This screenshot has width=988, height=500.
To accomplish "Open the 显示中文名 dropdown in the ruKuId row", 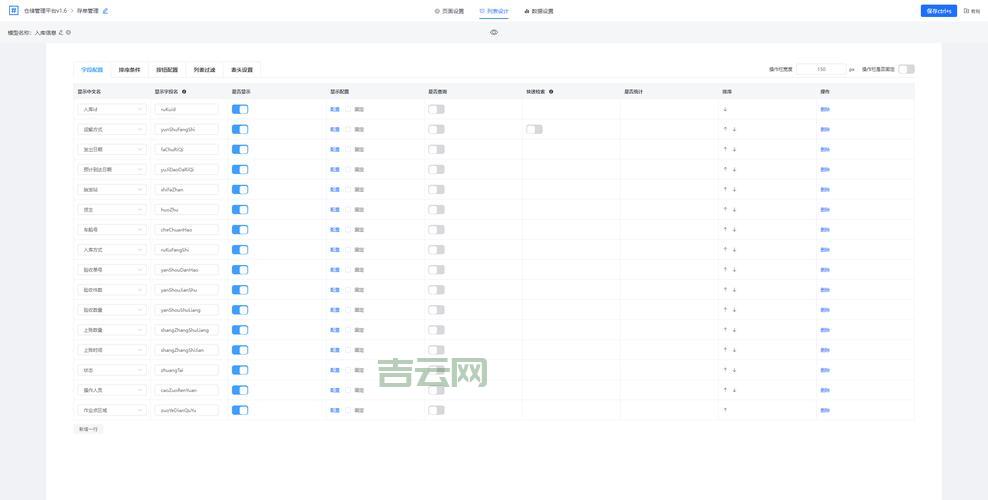I will 112,109.
